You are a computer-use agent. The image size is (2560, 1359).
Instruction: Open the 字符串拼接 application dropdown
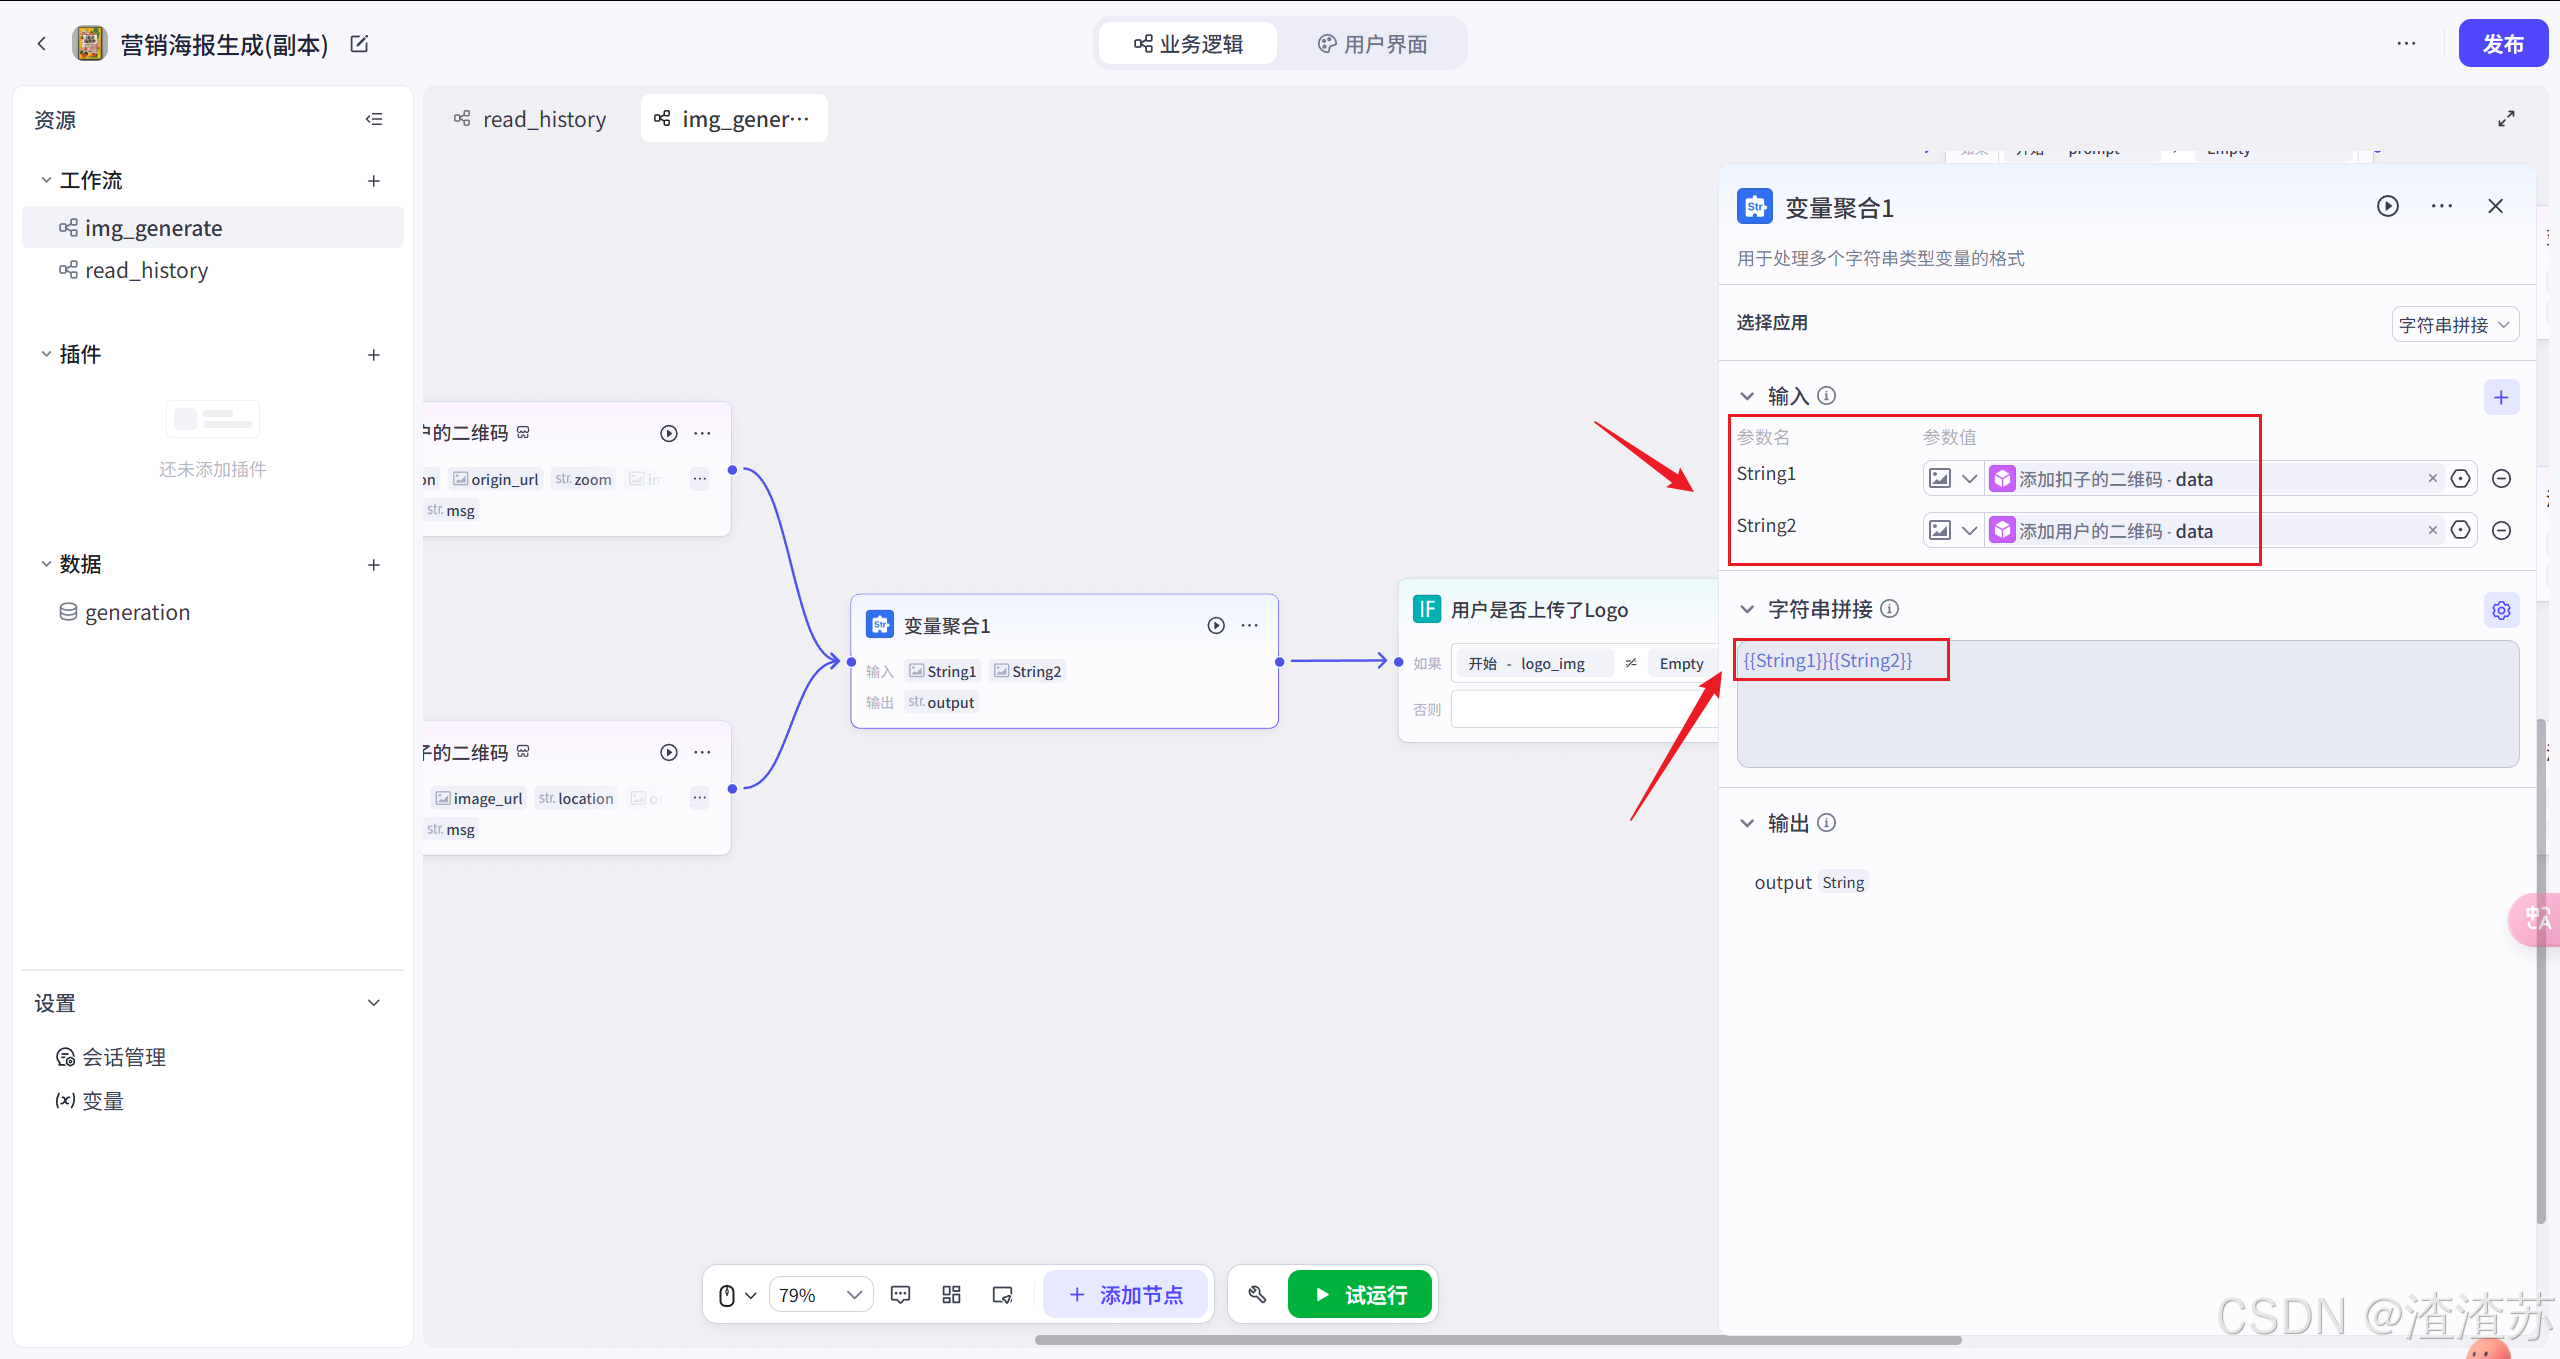pyautogui.click(x=2454, y=325)
